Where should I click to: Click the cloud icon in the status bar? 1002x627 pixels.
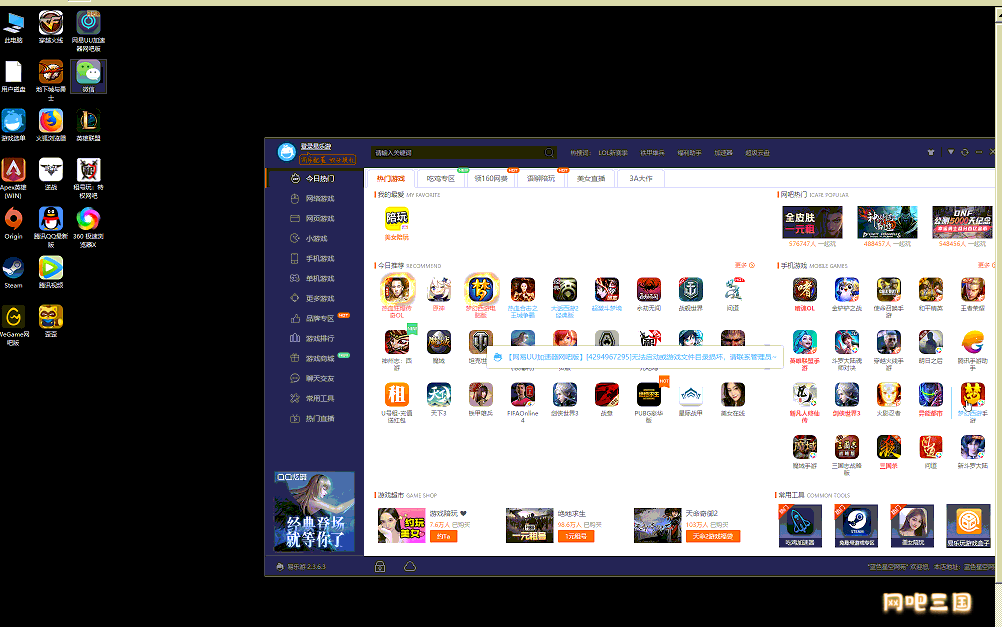[410, 567]
